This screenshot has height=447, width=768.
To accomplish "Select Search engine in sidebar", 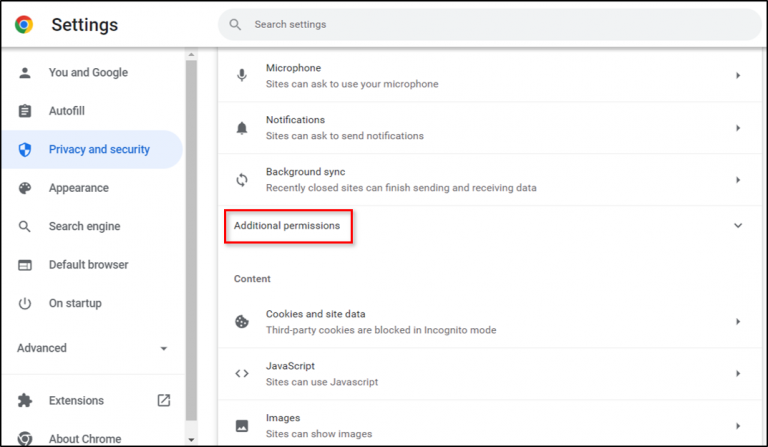I will coord(84,226).
